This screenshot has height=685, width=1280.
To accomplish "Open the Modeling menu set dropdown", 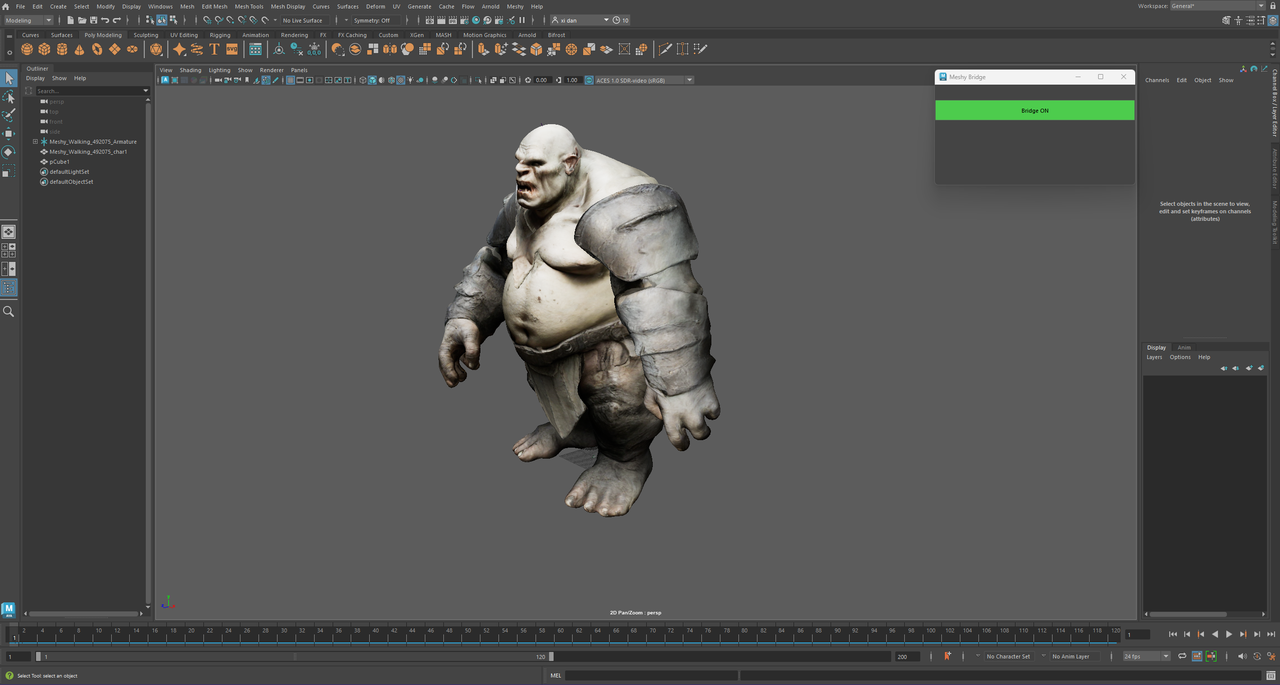I will point(28,20).
